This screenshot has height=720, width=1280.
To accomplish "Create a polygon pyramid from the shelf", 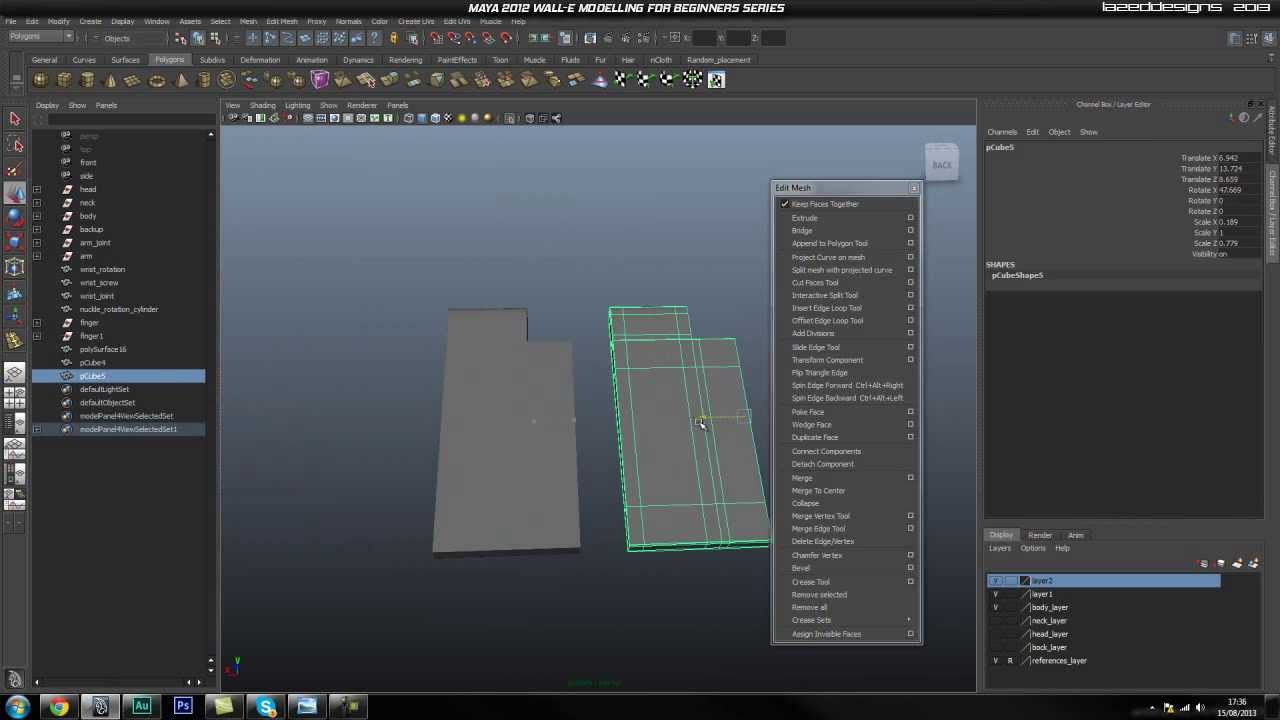I will tap(181, 80).
